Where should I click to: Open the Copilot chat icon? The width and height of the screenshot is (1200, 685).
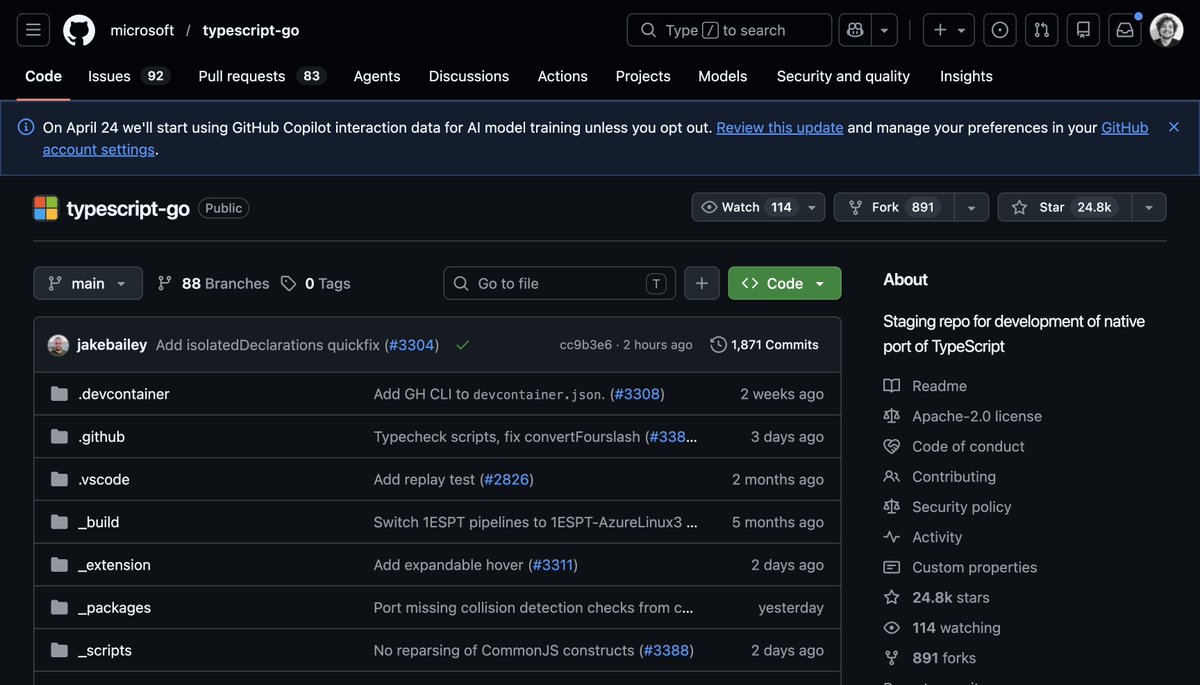(x=855, y=30)
